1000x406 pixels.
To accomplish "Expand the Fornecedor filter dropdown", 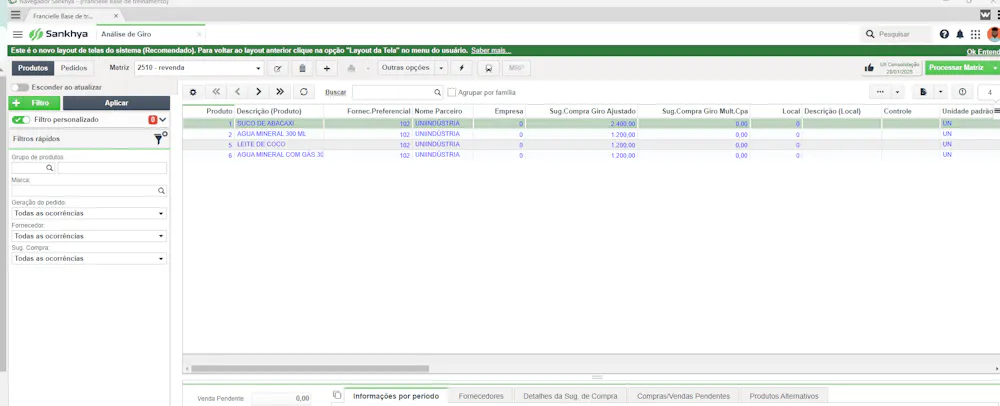I will (89, 236).
